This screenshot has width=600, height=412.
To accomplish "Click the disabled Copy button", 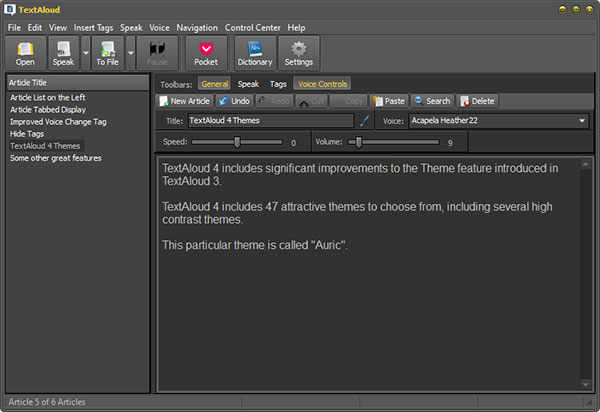I will [x=349, y=101].
